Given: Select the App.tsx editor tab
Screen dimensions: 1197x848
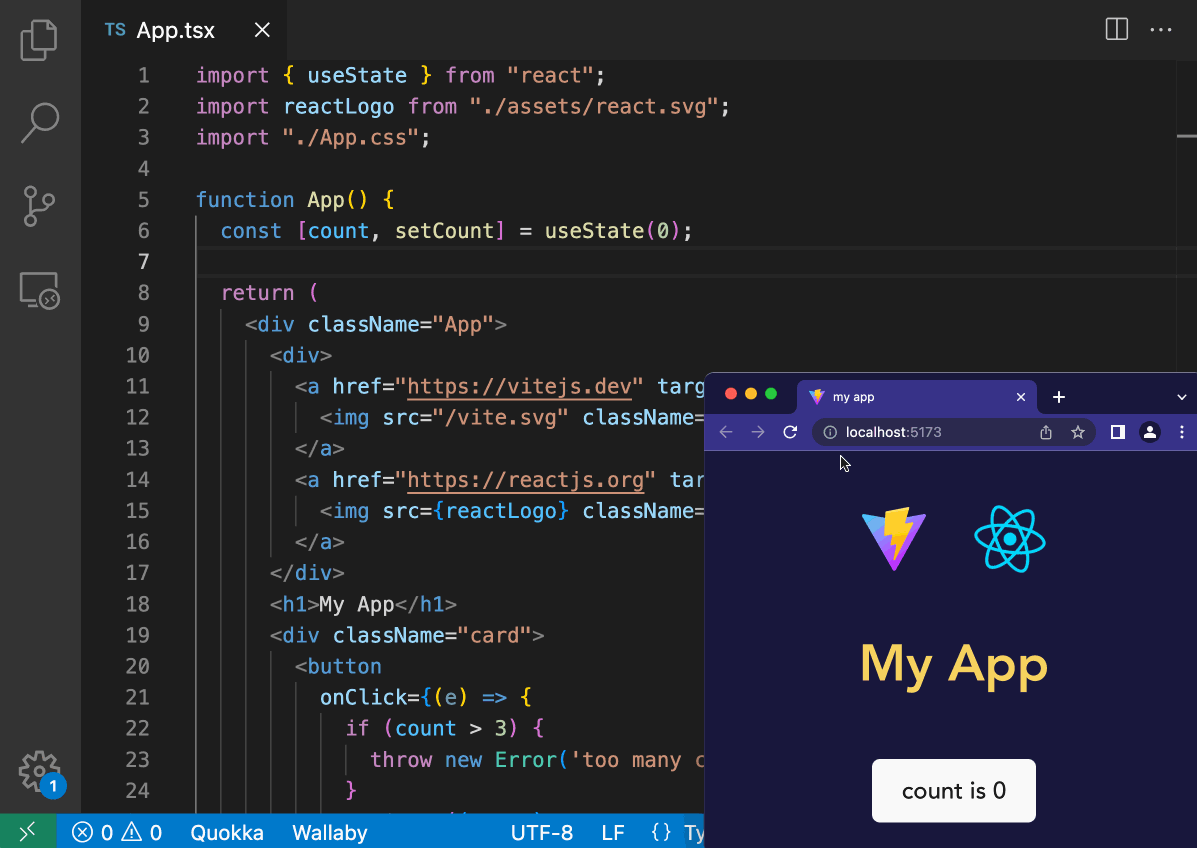Looking at the screenshot, I should pos(175,30).
